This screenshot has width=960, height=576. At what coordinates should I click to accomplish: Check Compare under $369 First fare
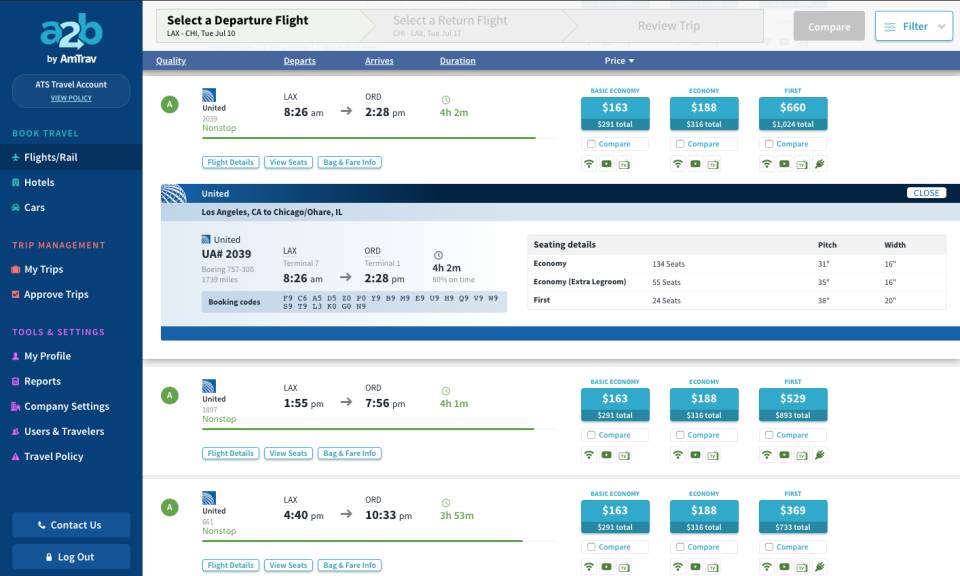click(769, 547)
